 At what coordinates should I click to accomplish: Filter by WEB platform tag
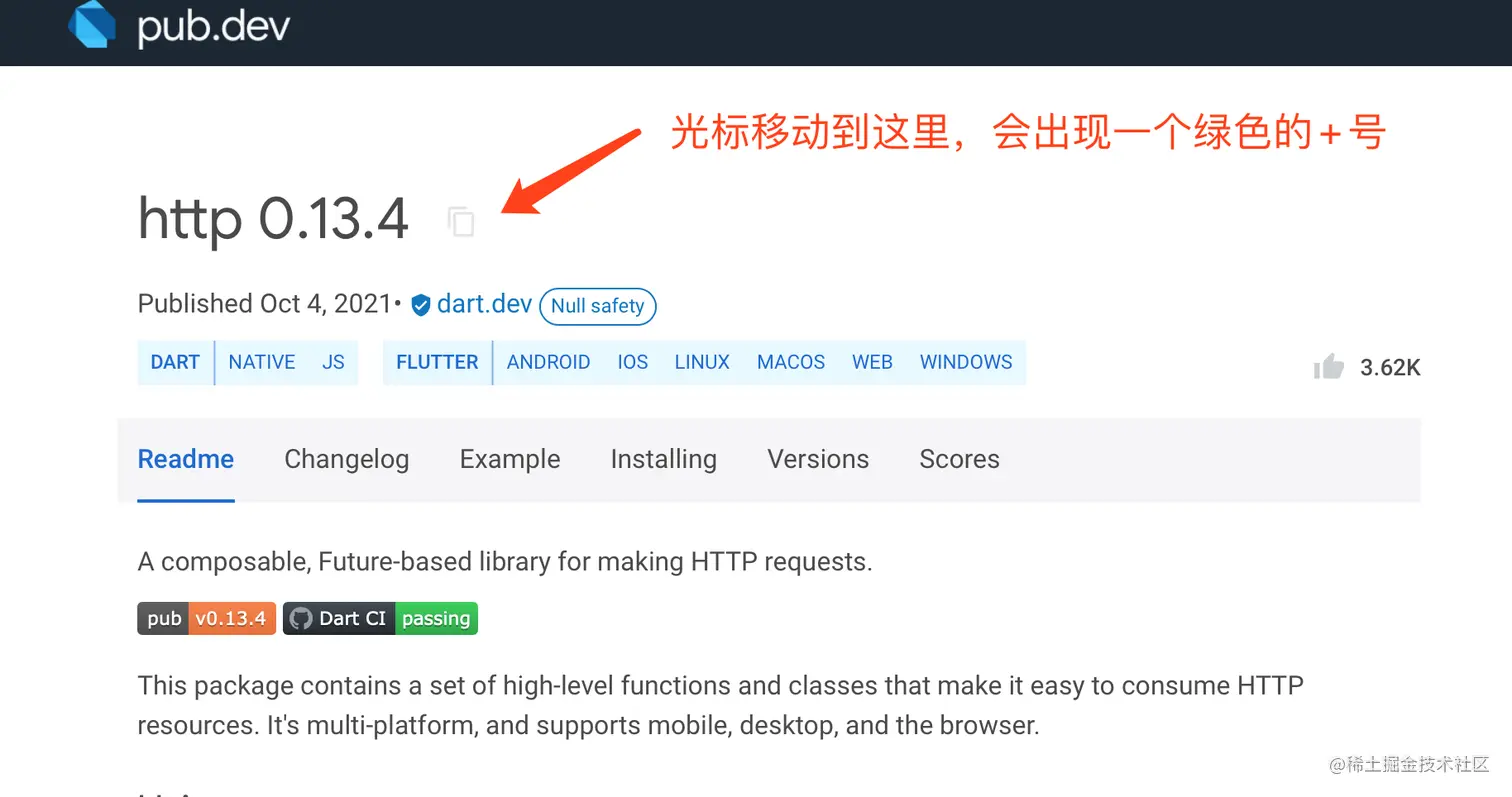pos(872,362)
